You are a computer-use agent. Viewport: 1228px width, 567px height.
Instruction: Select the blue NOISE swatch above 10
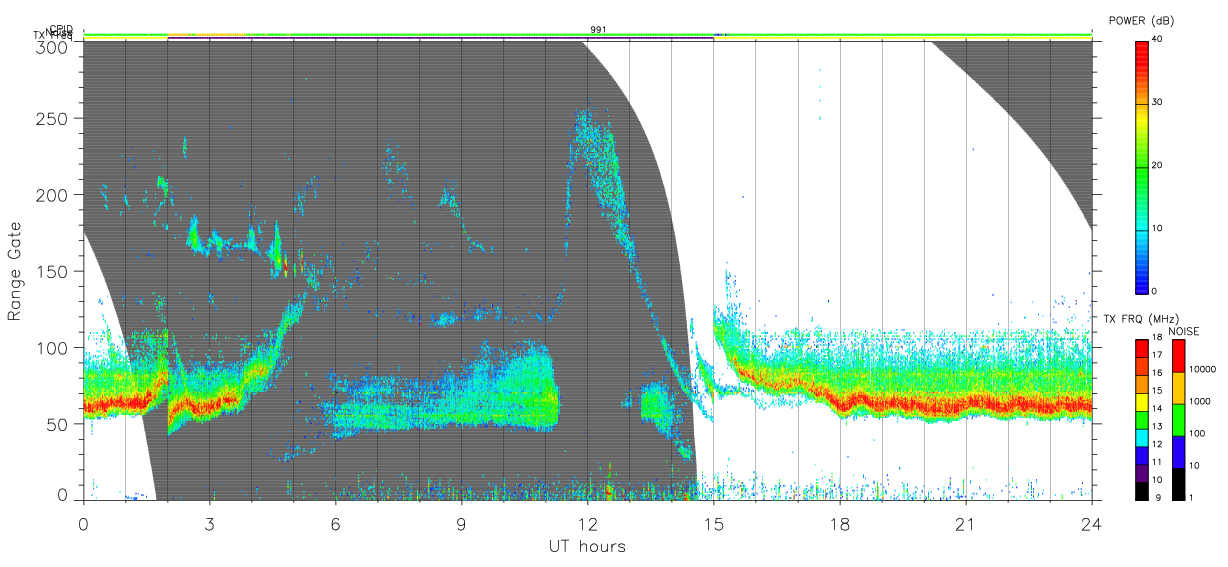1178,452
